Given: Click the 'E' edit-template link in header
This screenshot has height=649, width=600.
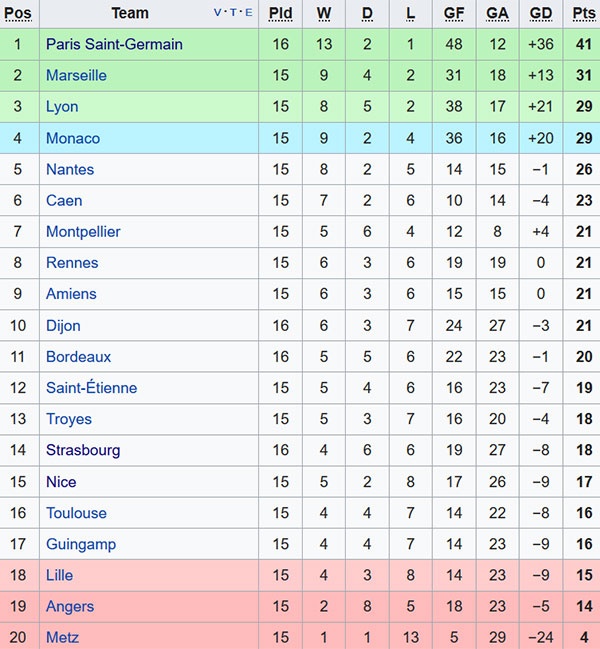Looking at the screenshot, I should click(x=249, y=13).
